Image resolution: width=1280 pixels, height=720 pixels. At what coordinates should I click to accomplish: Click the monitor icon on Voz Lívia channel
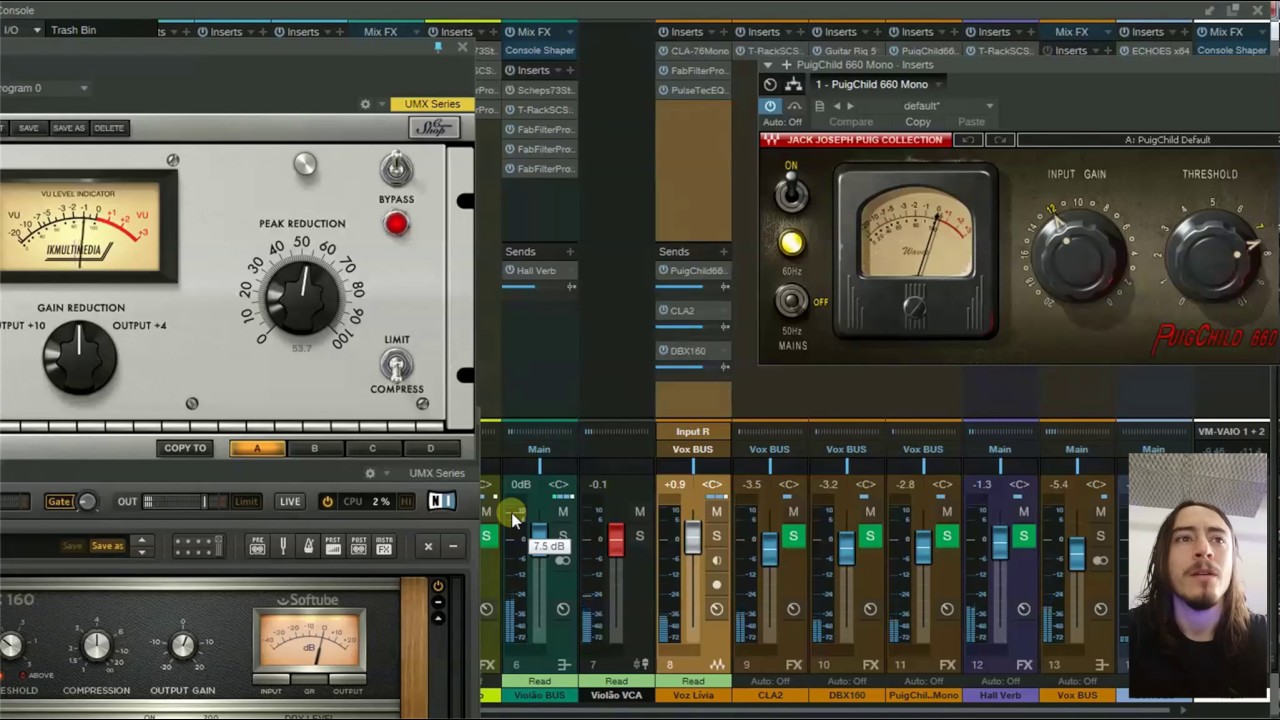pyautogui.click(x=716, y=562)
